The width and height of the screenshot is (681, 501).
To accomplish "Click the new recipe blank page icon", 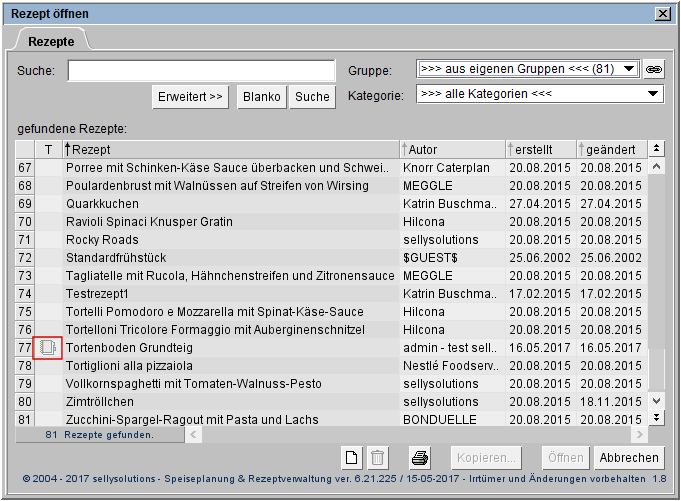I will click(x=352, y=458).
